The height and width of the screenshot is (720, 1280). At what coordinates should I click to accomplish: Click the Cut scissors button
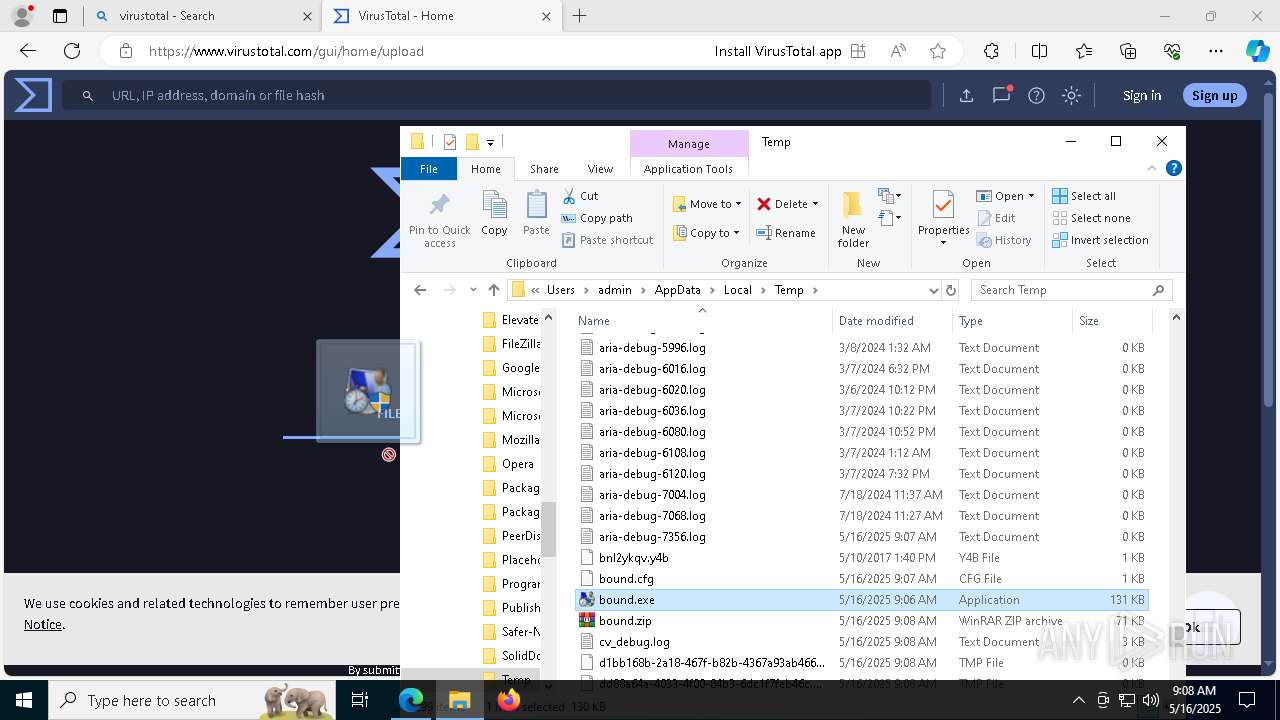click(580, 196)
